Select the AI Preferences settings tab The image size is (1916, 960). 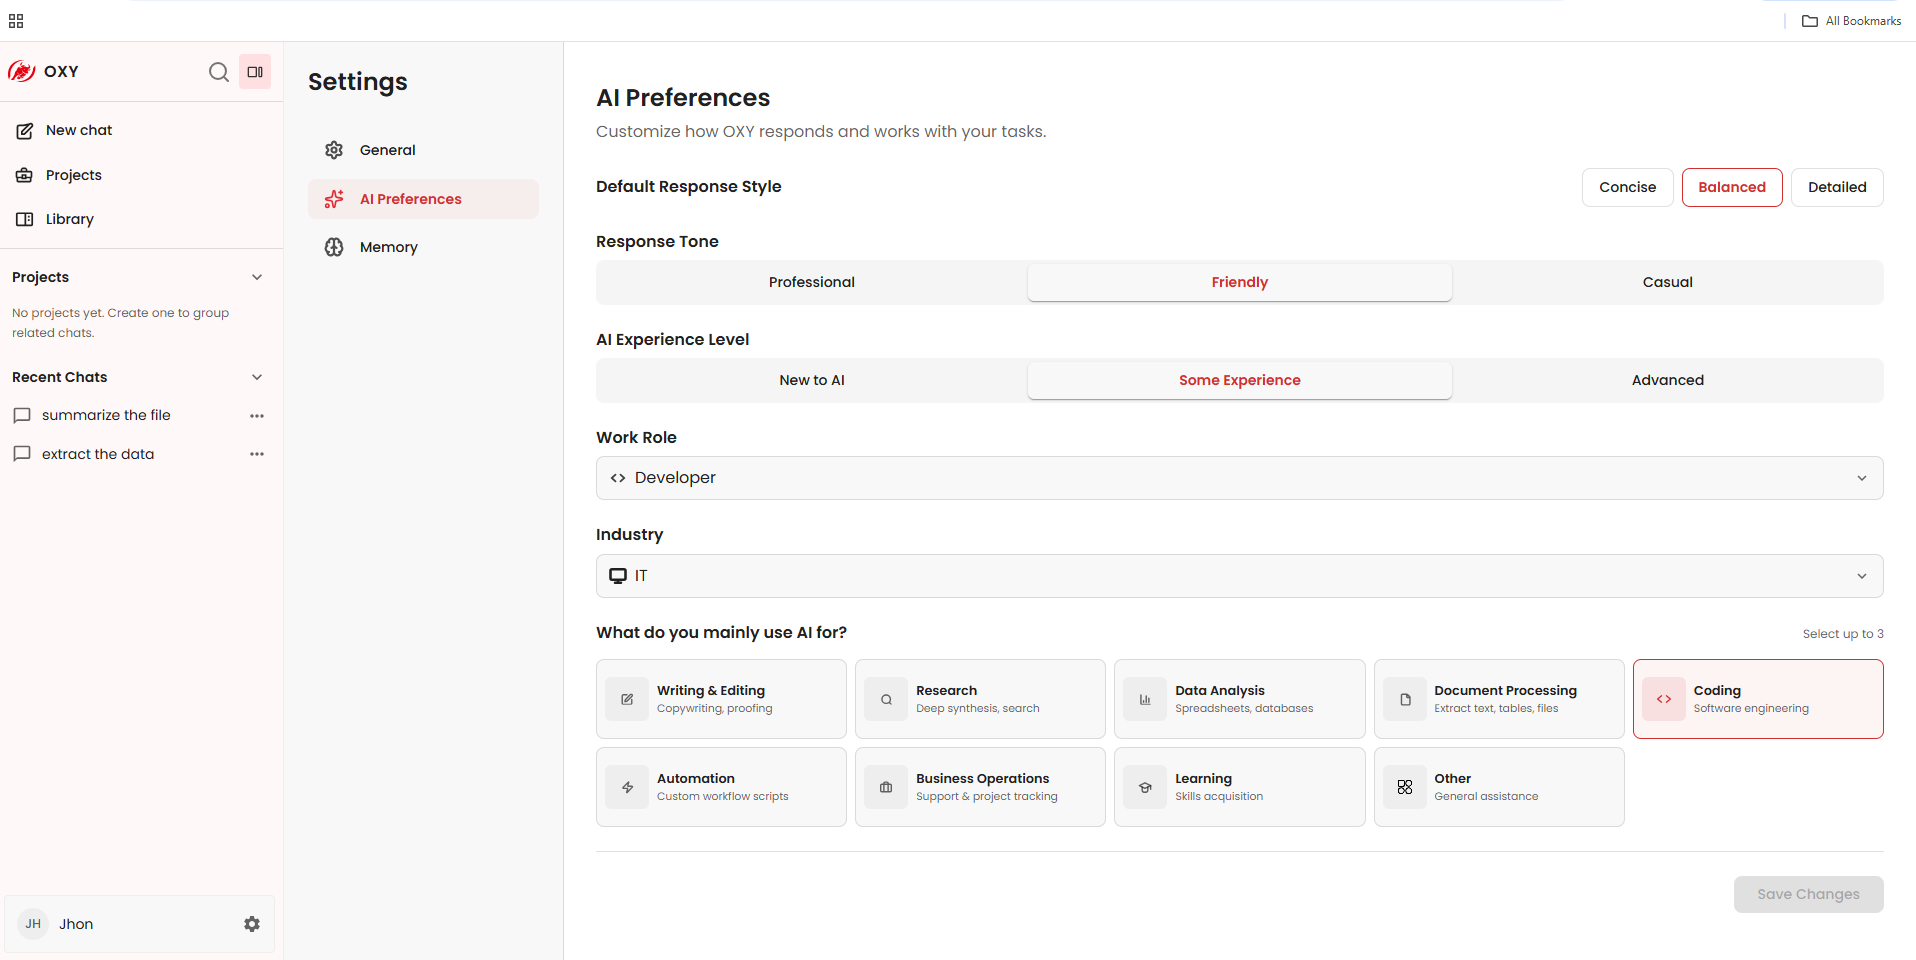[423, 199]
